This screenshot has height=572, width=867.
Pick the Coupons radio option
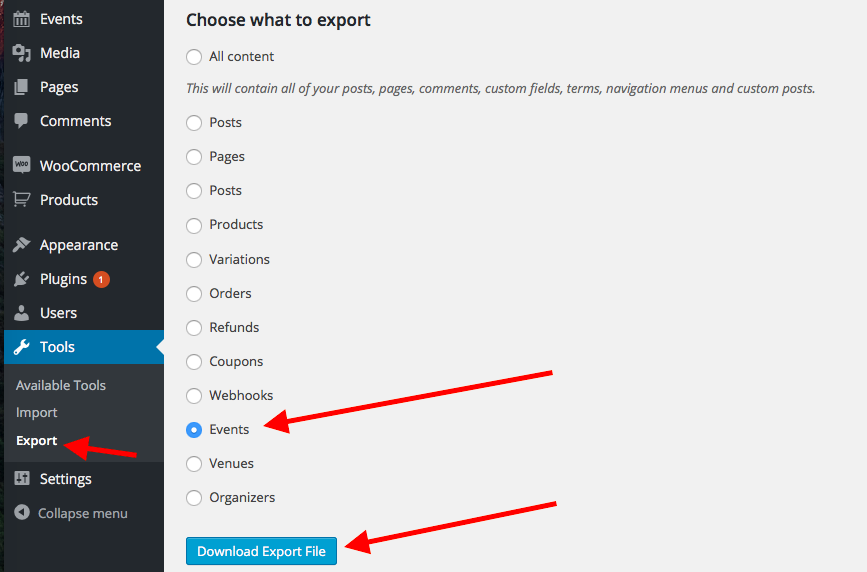tap(194, 362)
